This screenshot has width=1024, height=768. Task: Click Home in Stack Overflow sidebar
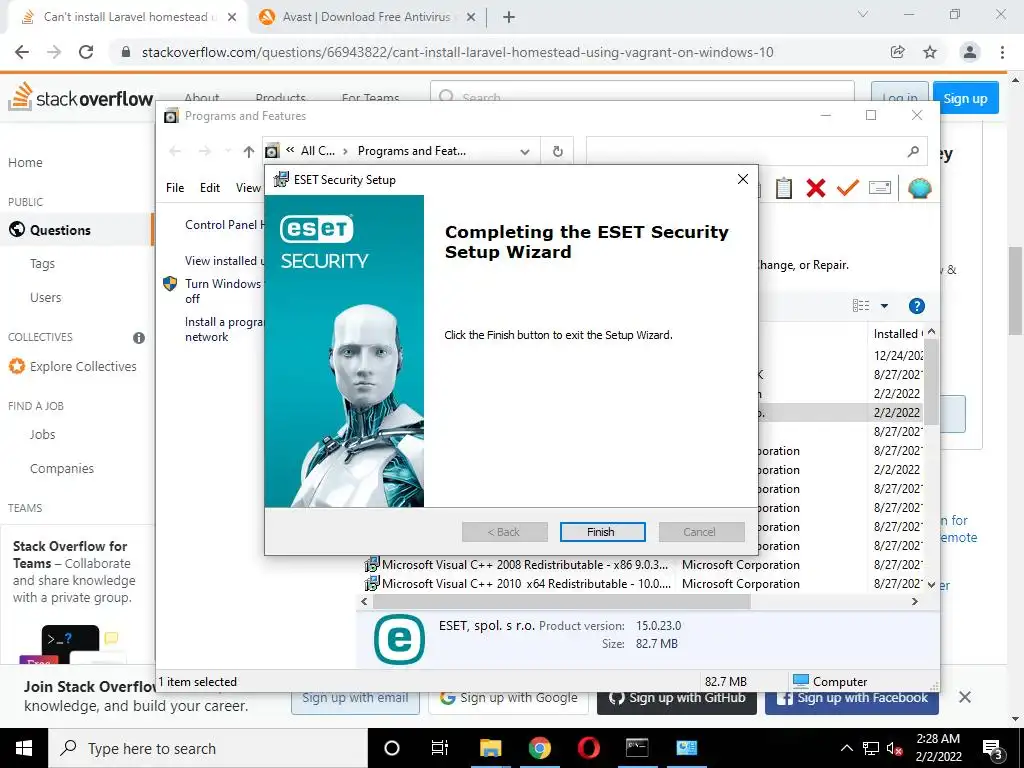tap(25, 163)
